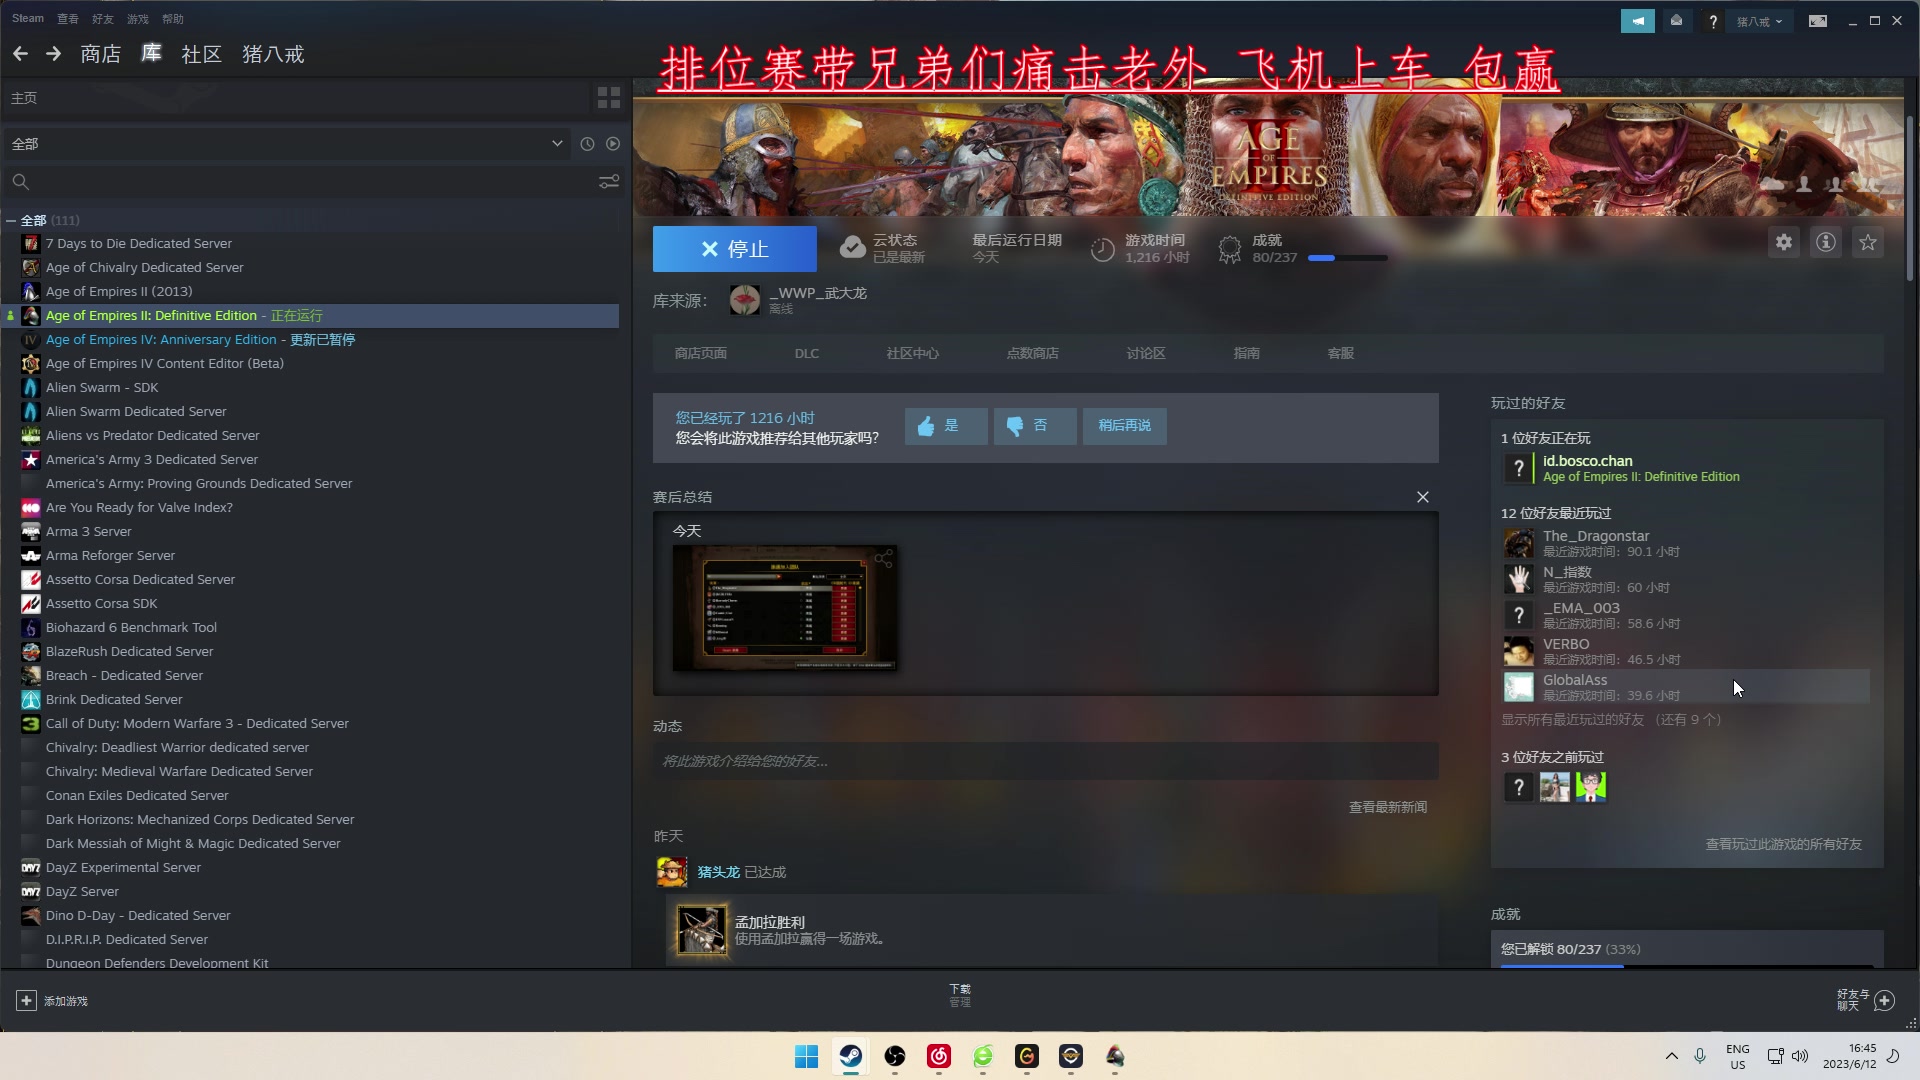
Task: Share the screenshot with share icon
Action: click(x=883, y=558)
